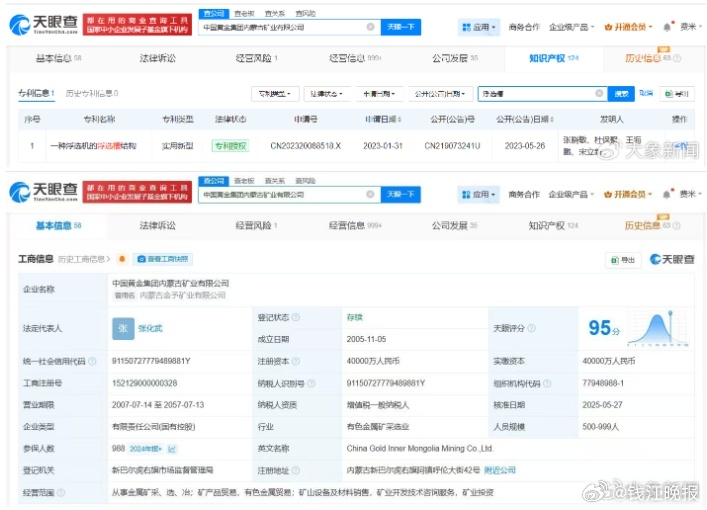Expand the 应用 menu on business-info page
The height and width of the screenshot is (510, 707).
coord(478,194)
